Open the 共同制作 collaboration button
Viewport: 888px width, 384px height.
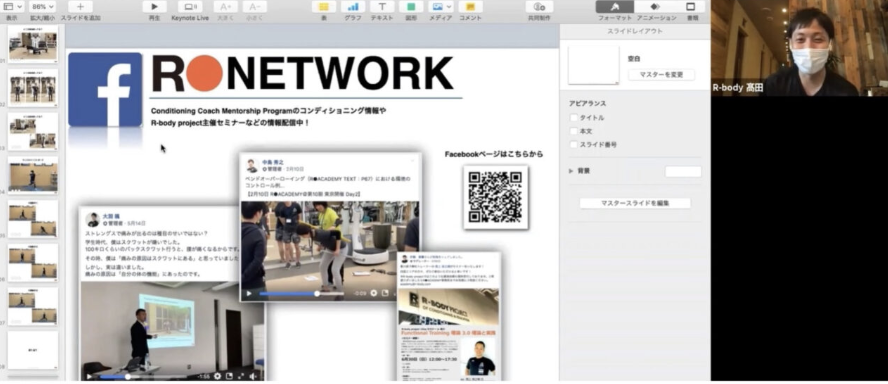(x=539, y=7)
